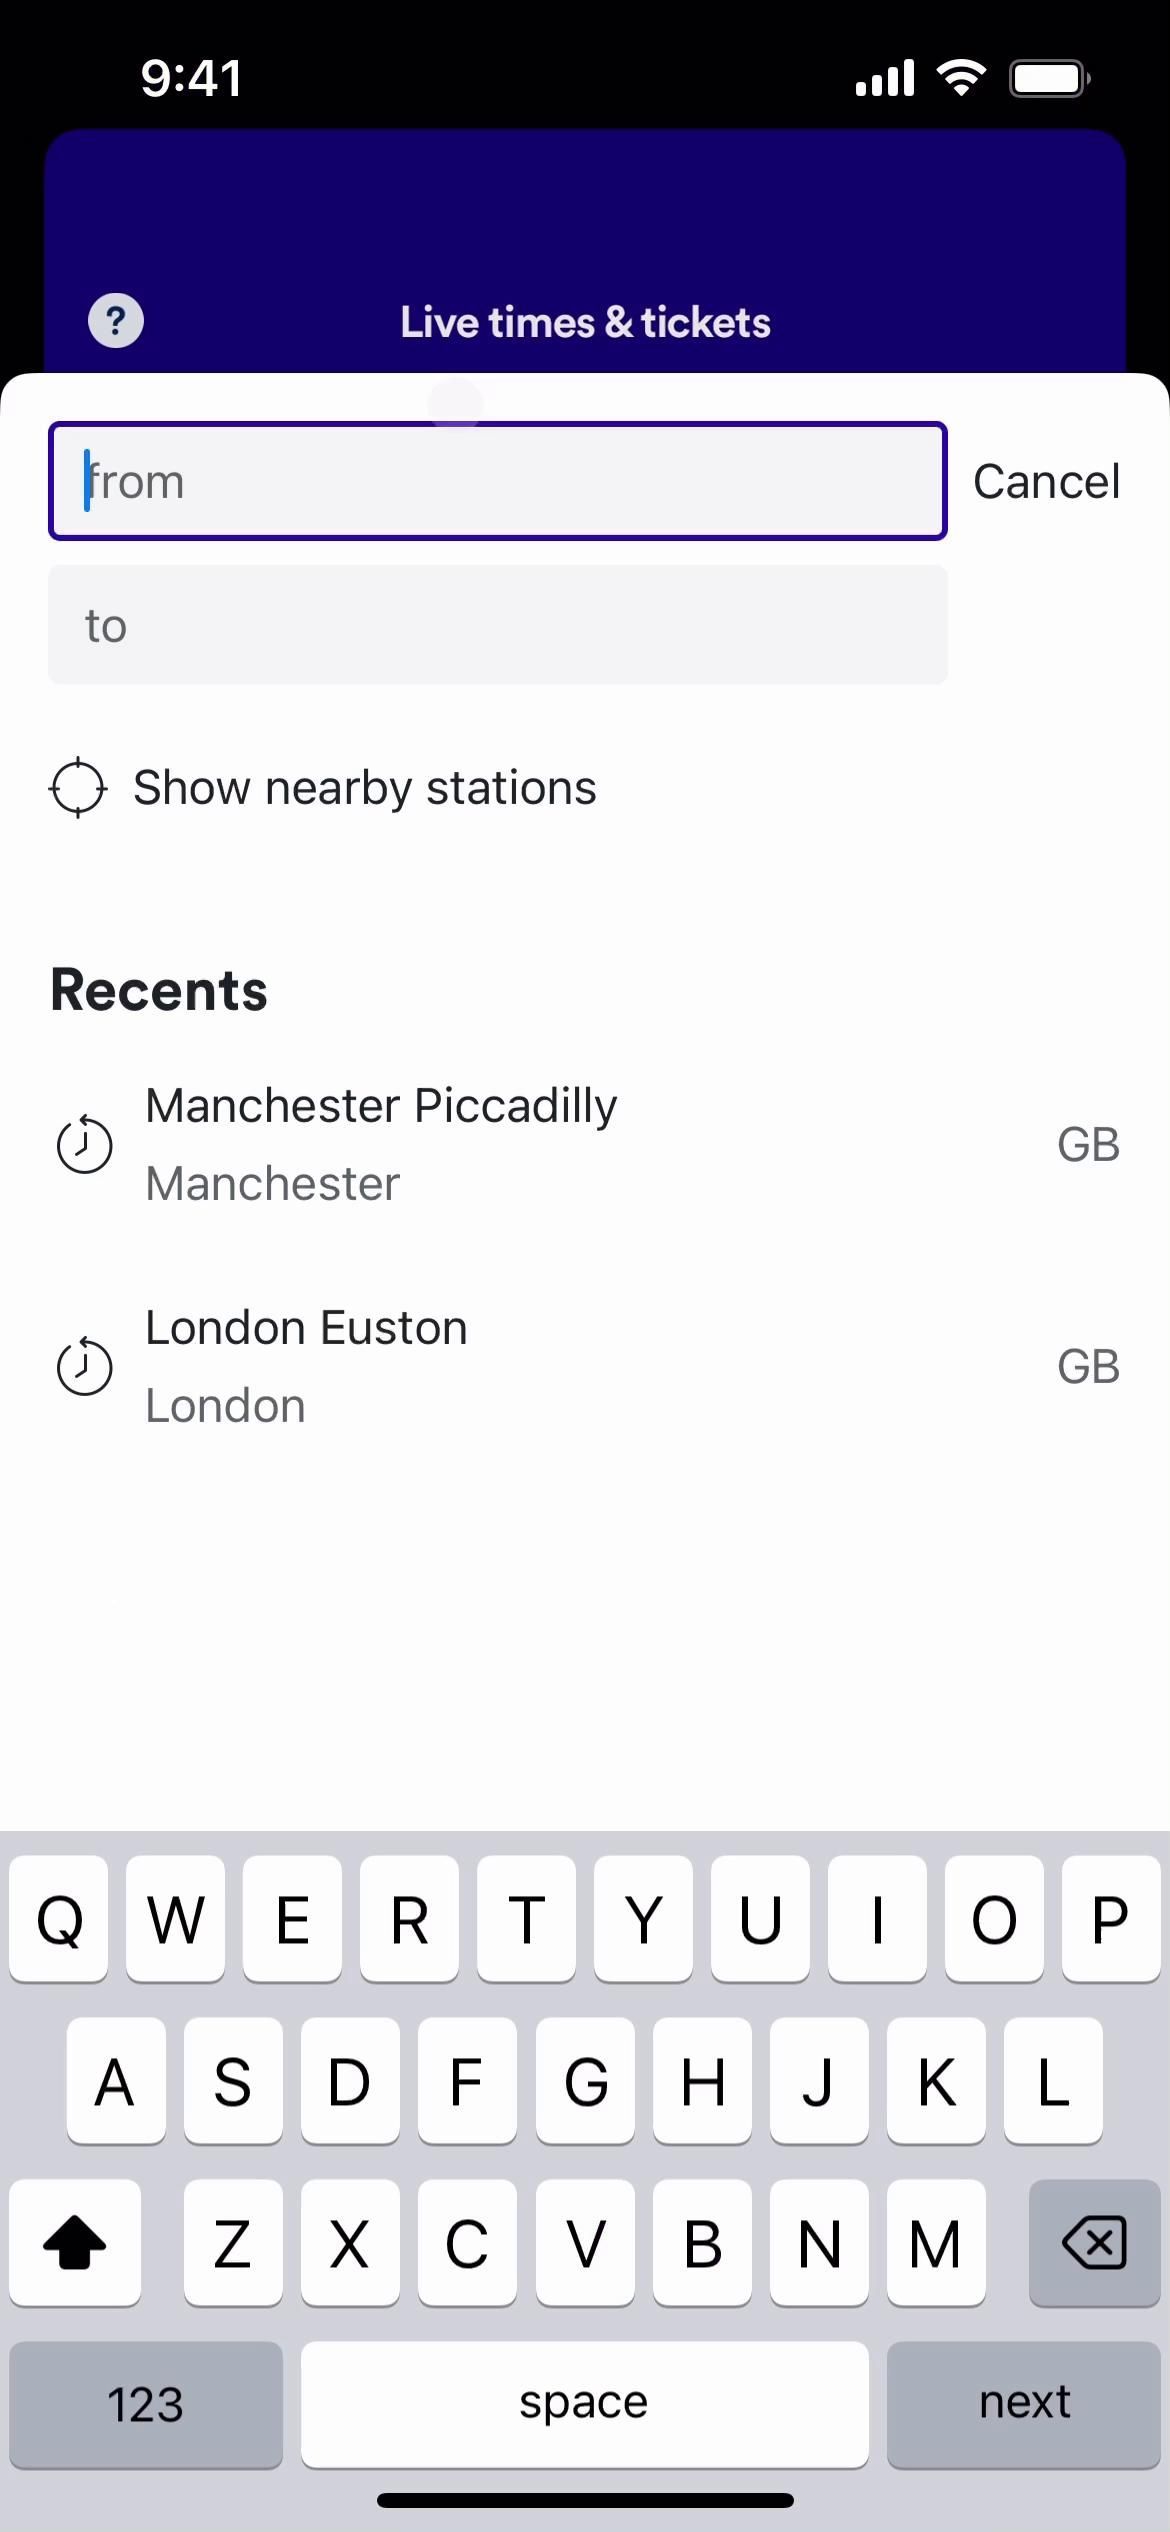The height and width of the screenshot is (2532, 1170).
Task: Show nearby stations
Action: tap(365, 788)
